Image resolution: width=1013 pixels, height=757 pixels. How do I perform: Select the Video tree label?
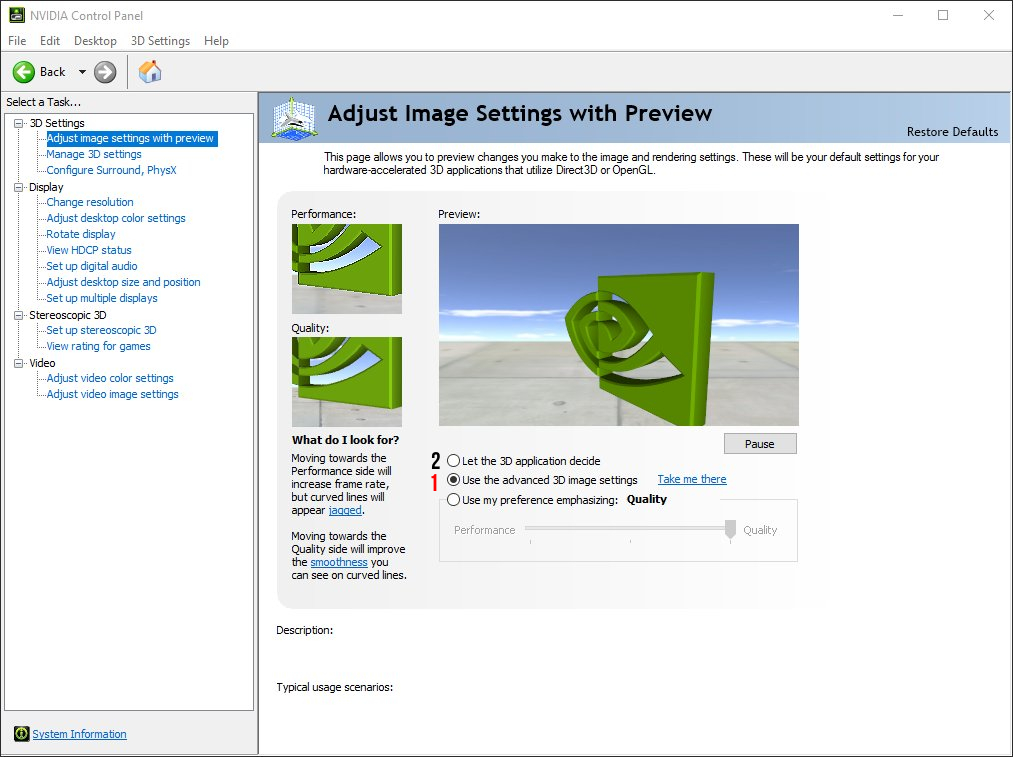pos(42,363)
